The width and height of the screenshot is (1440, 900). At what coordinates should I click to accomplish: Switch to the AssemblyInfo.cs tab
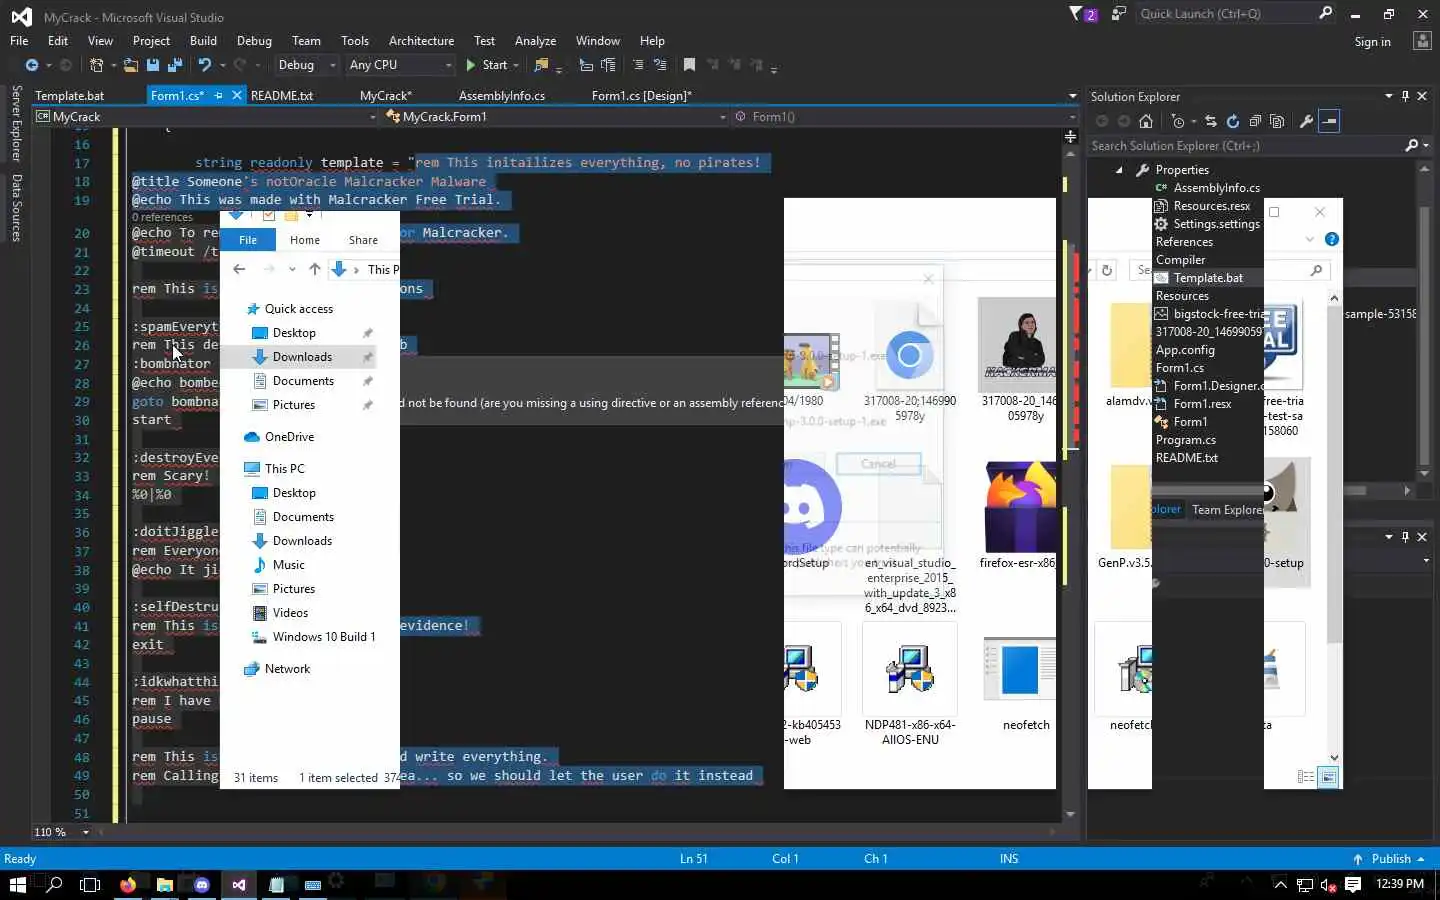coord(502,96)
